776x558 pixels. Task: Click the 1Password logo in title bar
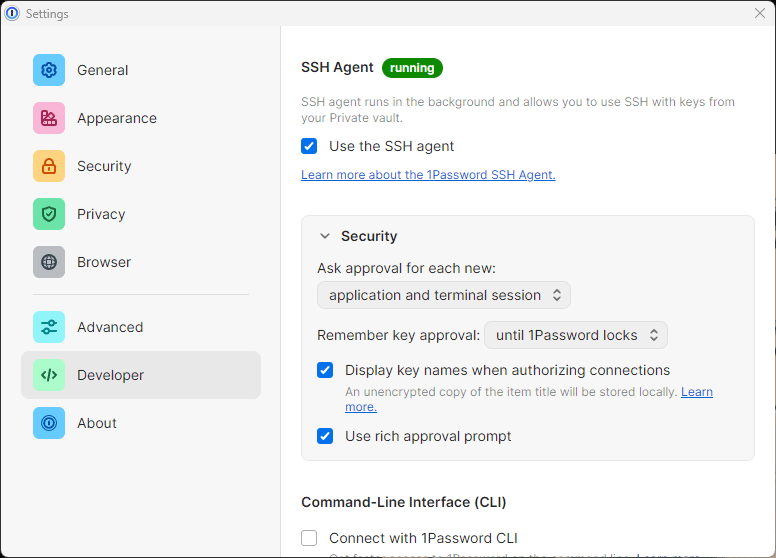[12, 13]
